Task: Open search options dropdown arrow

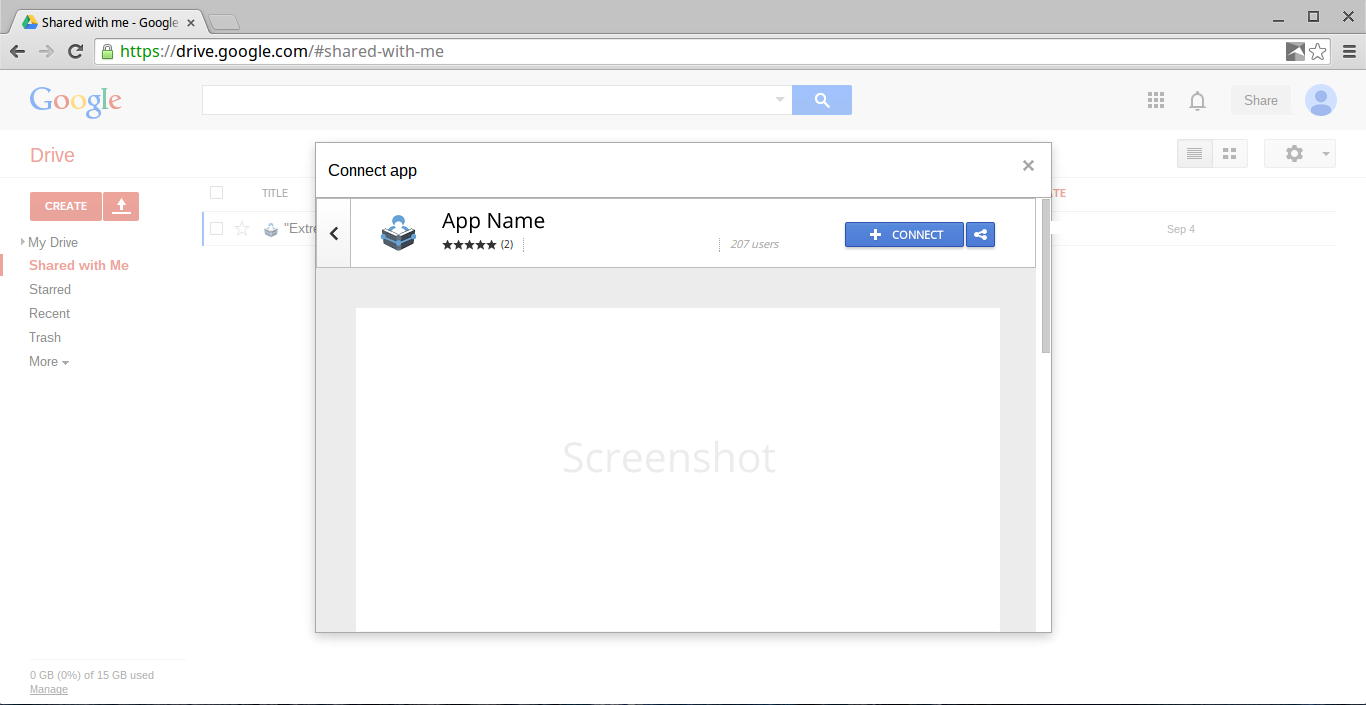Action: [x=779, y=100]
